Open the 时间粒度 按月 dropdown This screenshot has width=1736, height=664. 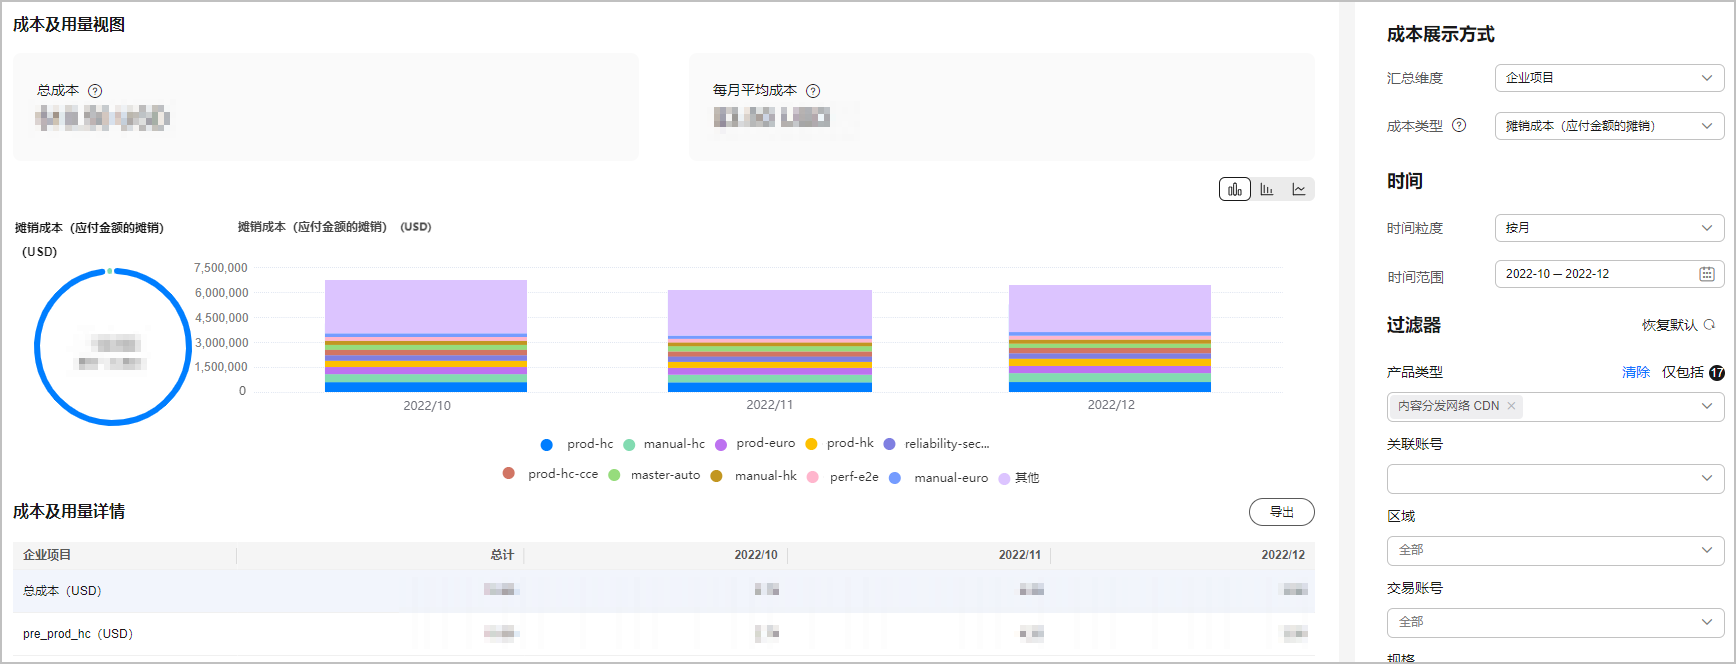pyautogui.click(x=1609, y=228)
